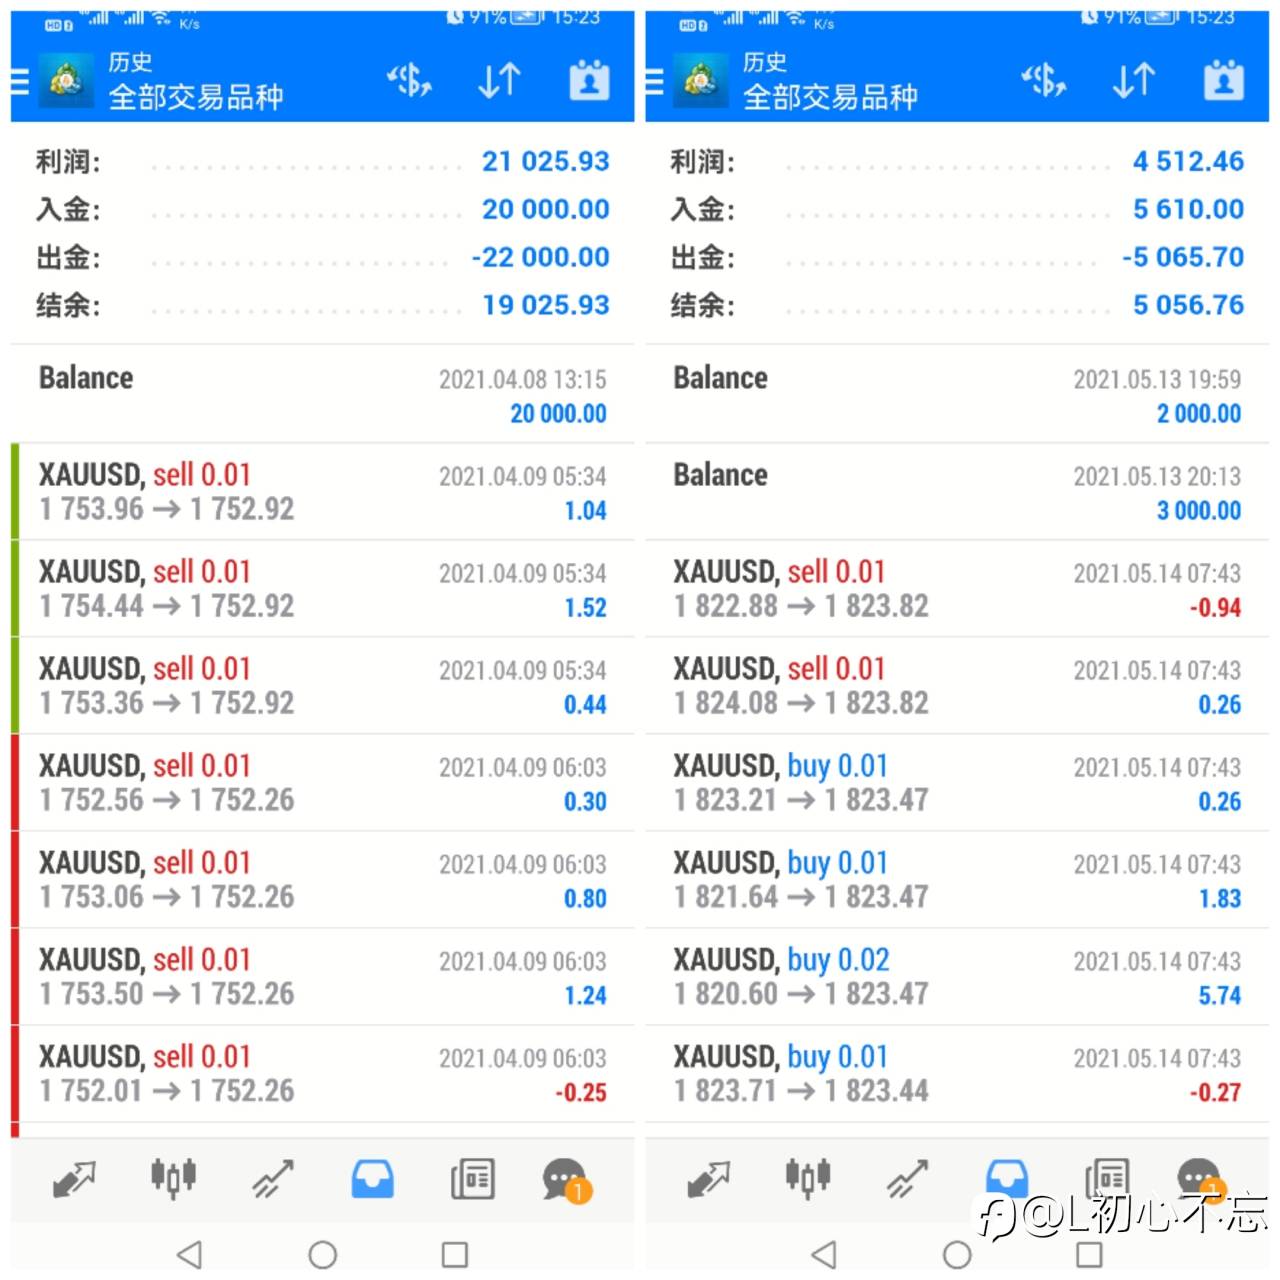The height and width of the screenshot is (1280, 1280).
Task: Tap the balance value 19 025.93
Action: click(x=545, y=305)
